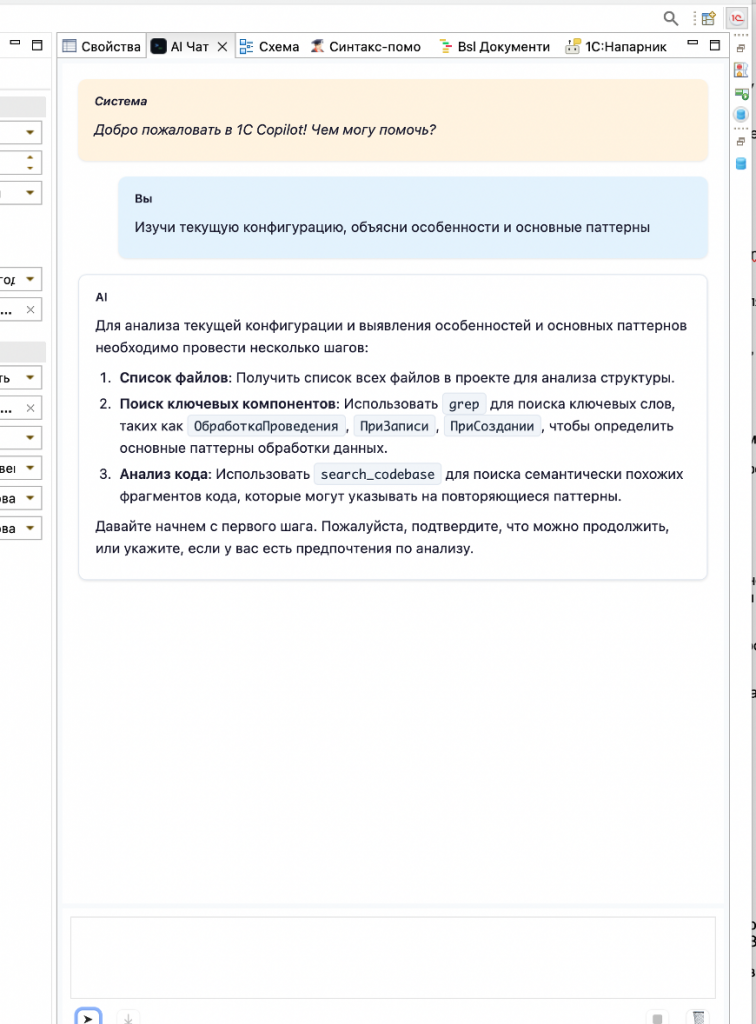Expand the dropdown ending in 'вег'
The height and width of the screenshot is (1024, 756).
pyautogui.click(x=30, y=468)
